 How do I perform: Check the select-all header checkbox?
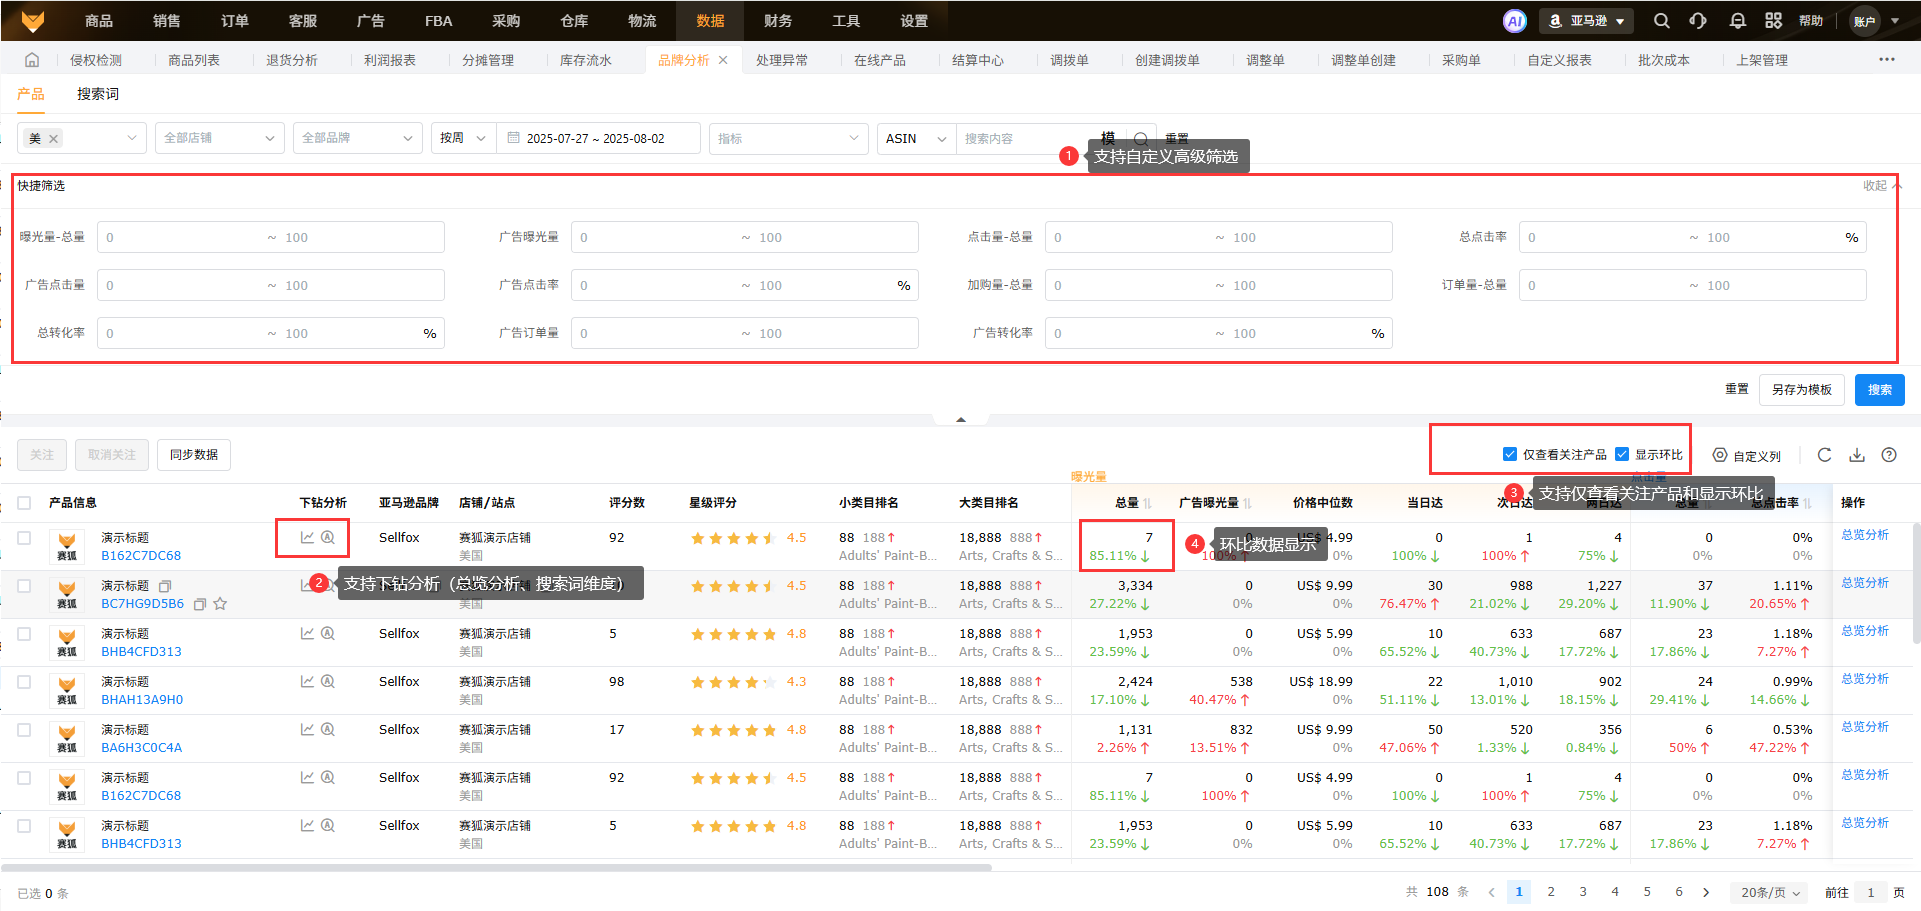(24, 503)
